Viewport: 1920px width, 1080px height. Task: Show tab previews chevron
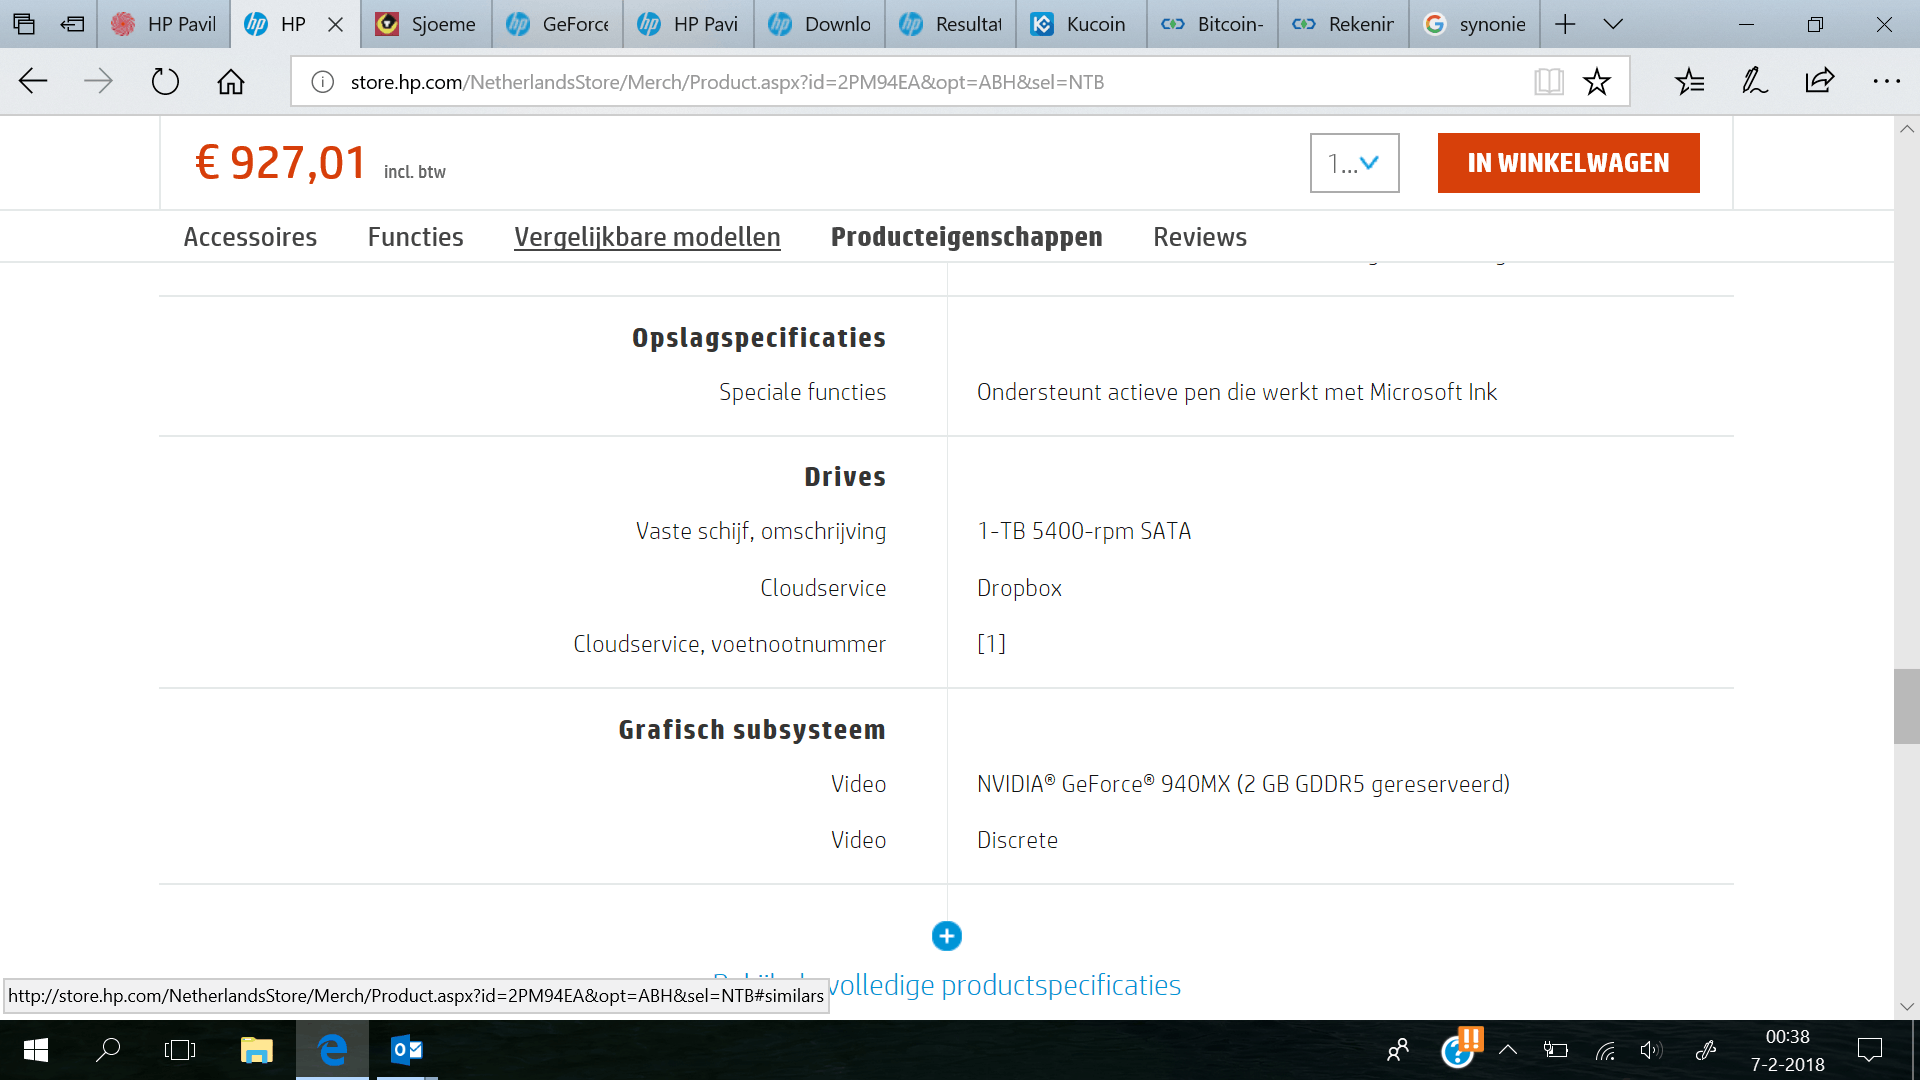1613,24
